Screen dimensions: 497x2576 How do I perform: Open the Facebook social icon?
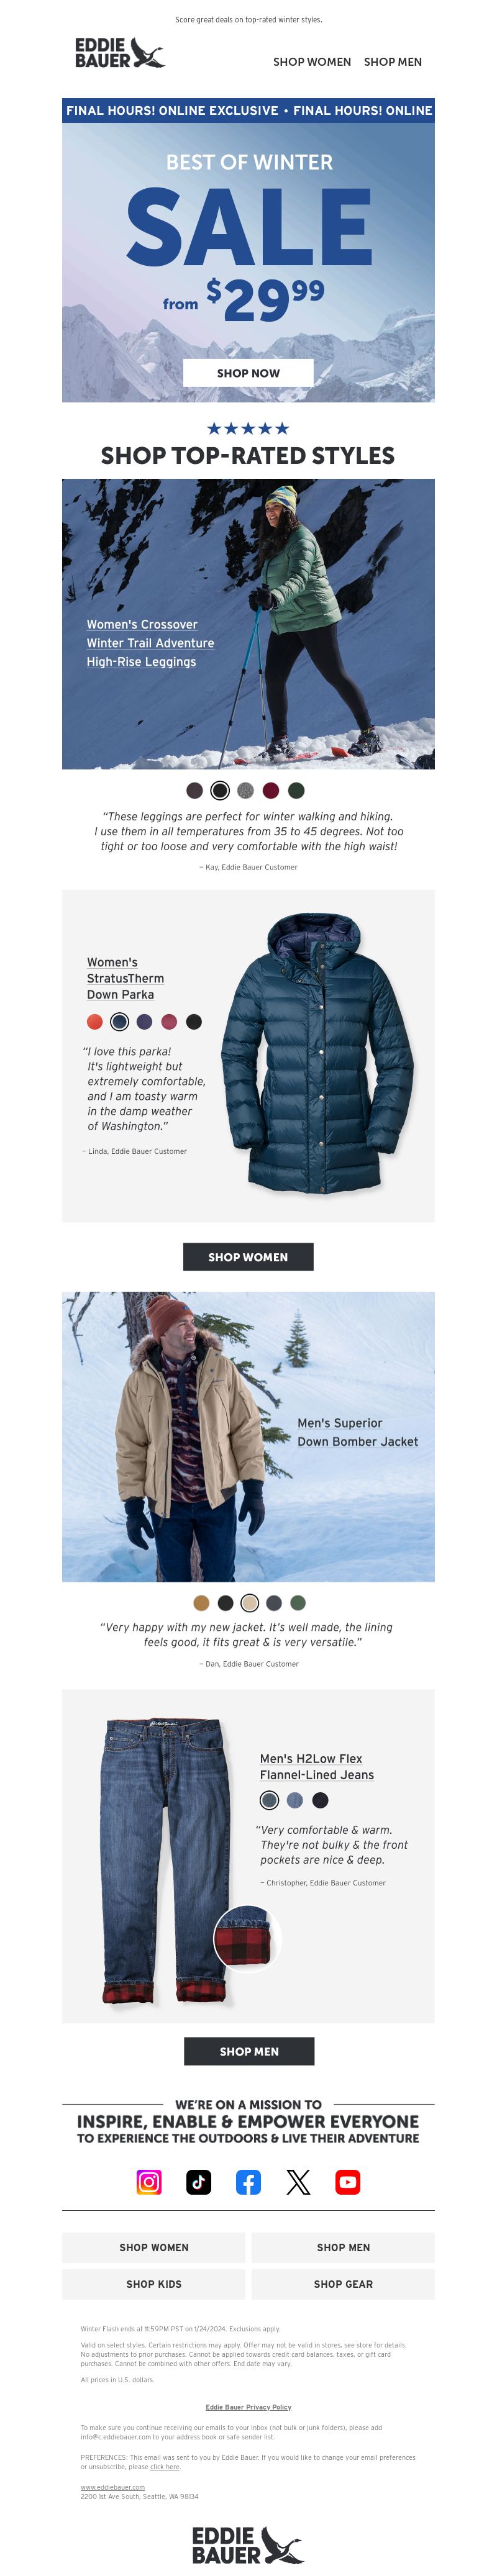tap(248, 2181)
